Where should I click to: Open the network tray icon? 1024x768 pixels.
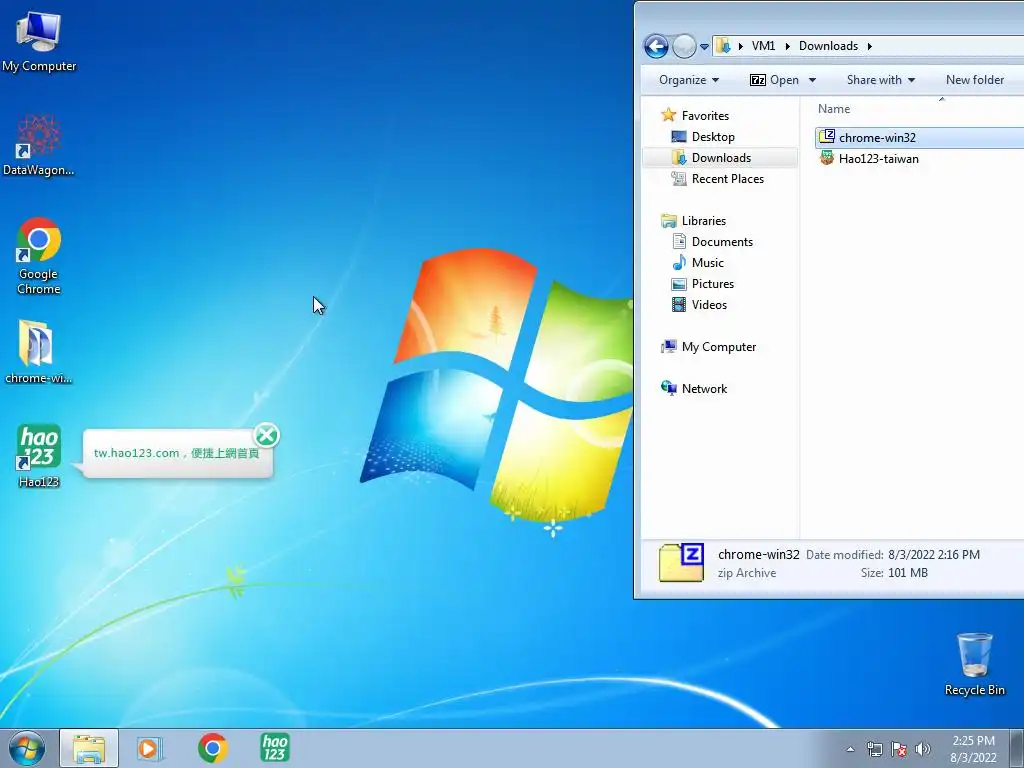point(874,749)
